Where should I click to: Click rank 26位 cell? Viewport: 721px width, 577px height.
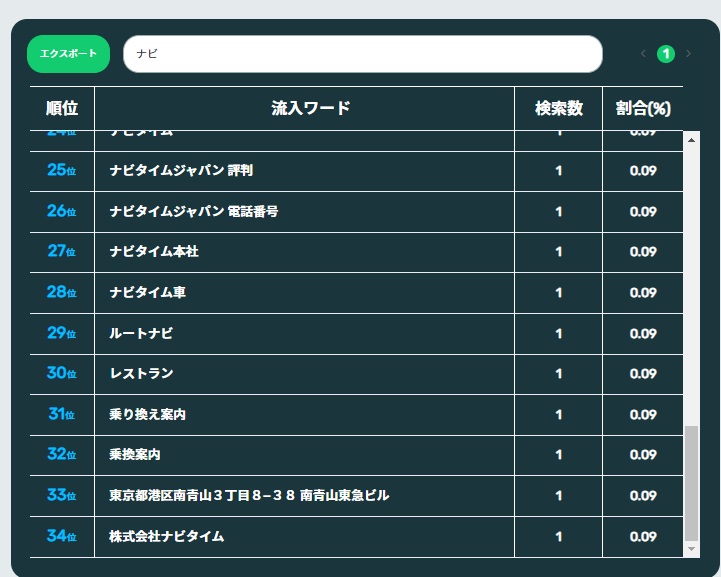62,211
